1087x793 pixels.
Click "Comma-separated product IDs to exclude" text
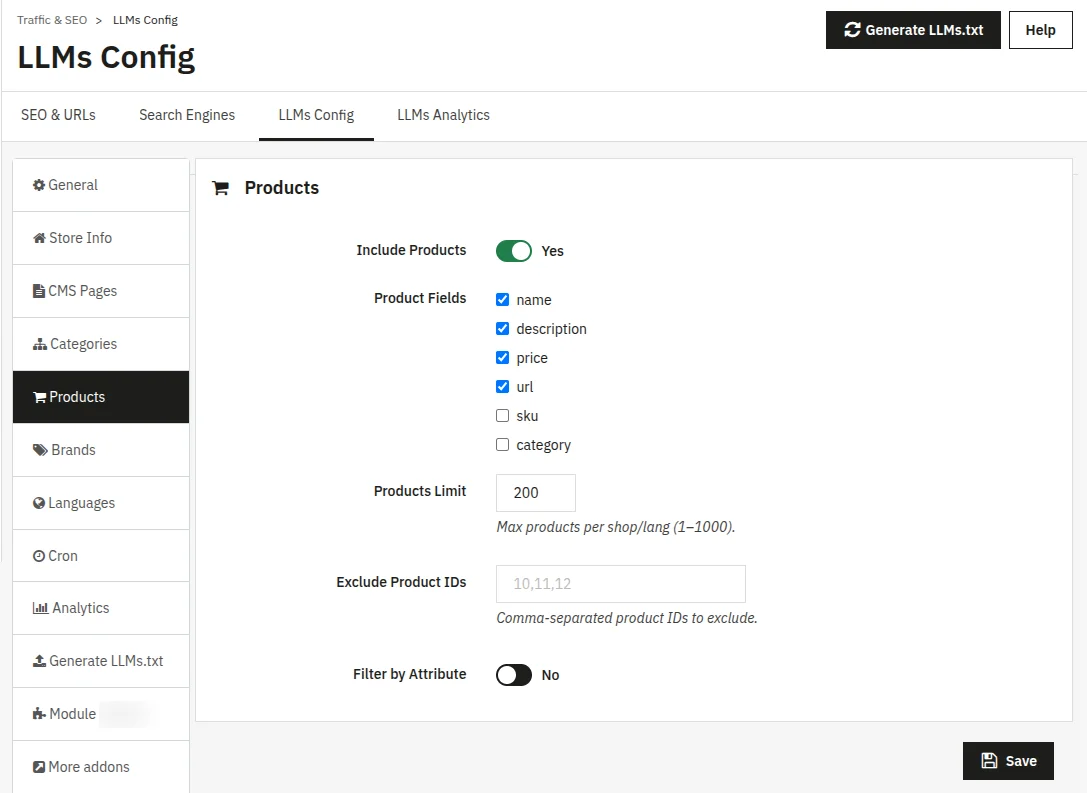(x=627, y=618)
